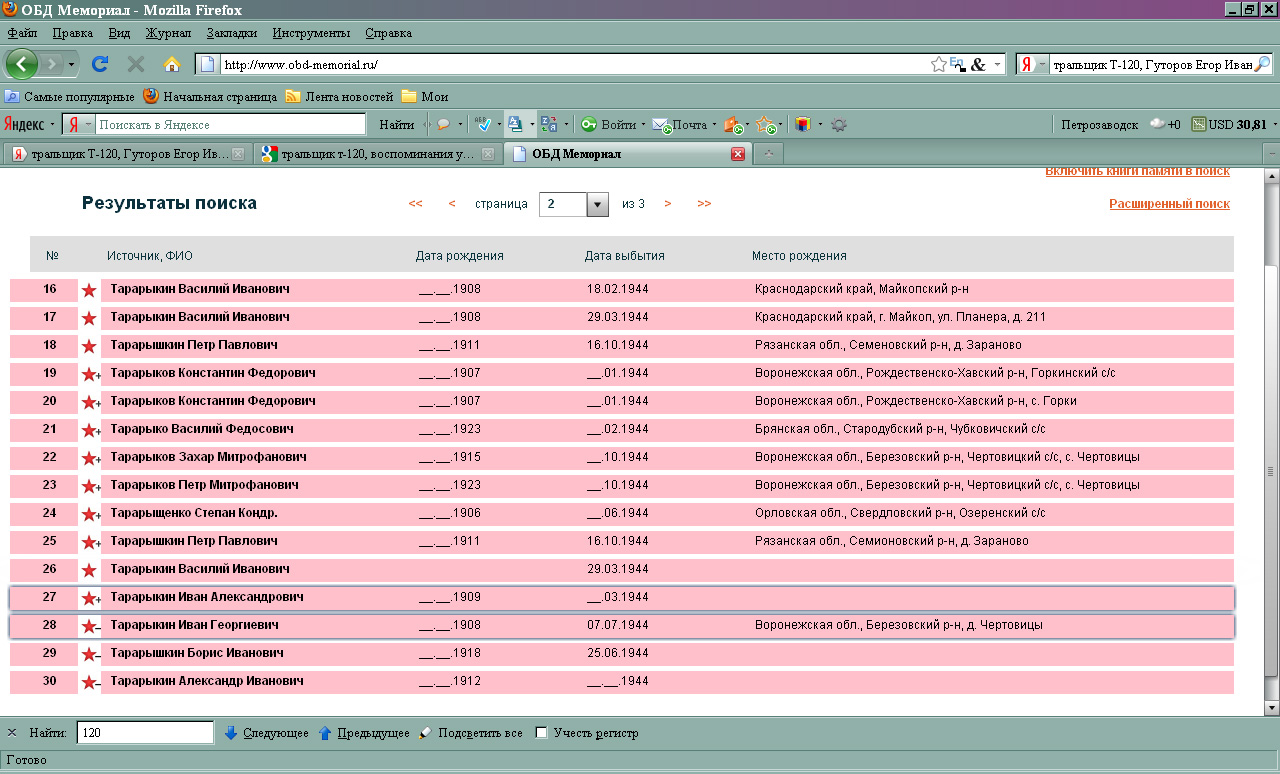1280x774 pixels.
Task: Click the browser Back arrow button
Action: point(22,64)
